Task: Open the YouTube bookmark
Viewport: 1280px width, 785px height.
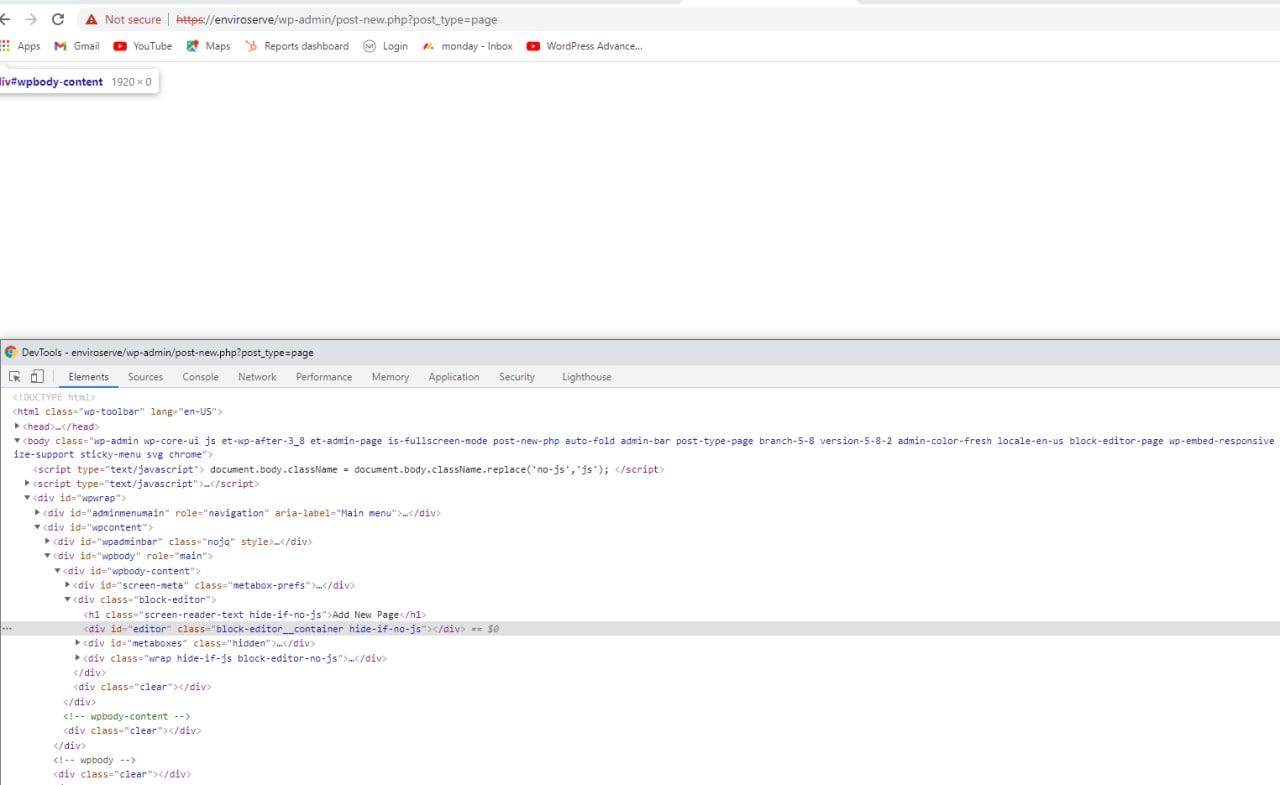Action: [143, 46]
